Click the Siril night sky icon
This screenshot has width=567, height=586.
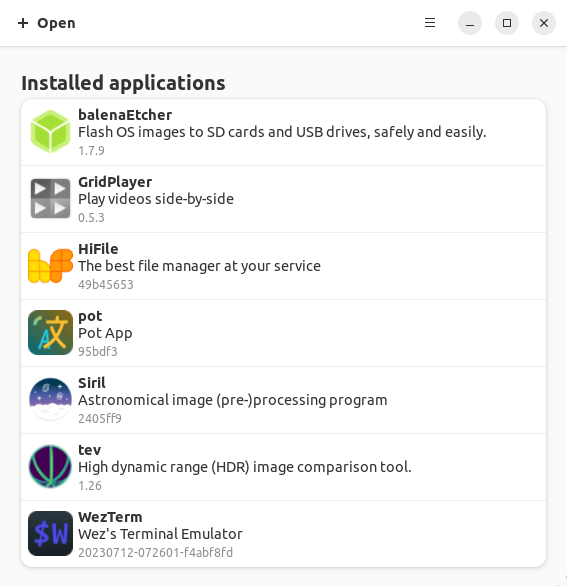pyautogui.click(x=50, y=400)
